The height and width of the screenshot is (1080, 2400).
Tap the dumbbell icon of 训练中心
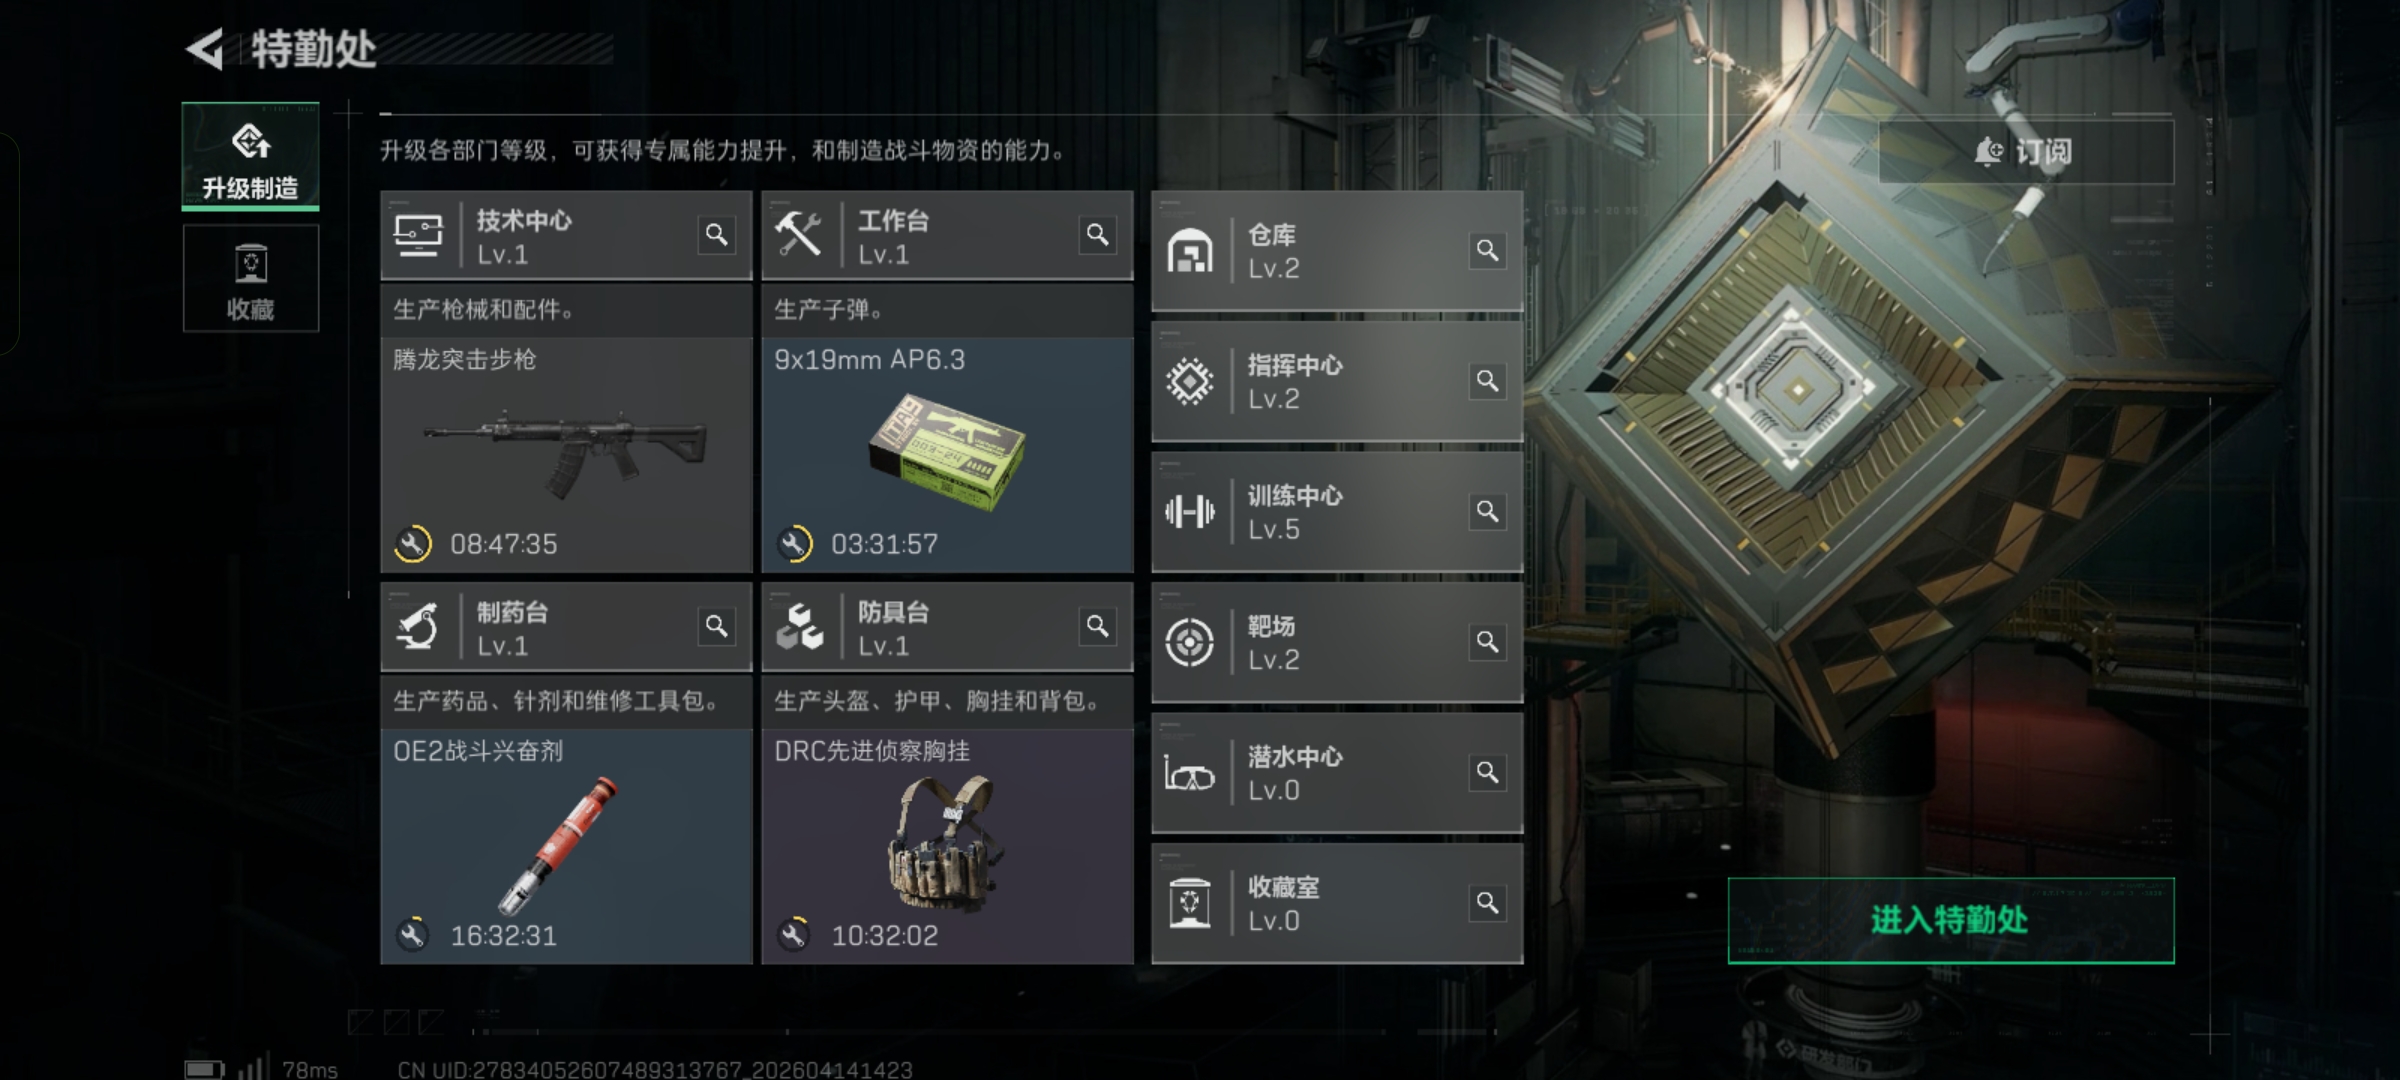[x=1189, y=512]
